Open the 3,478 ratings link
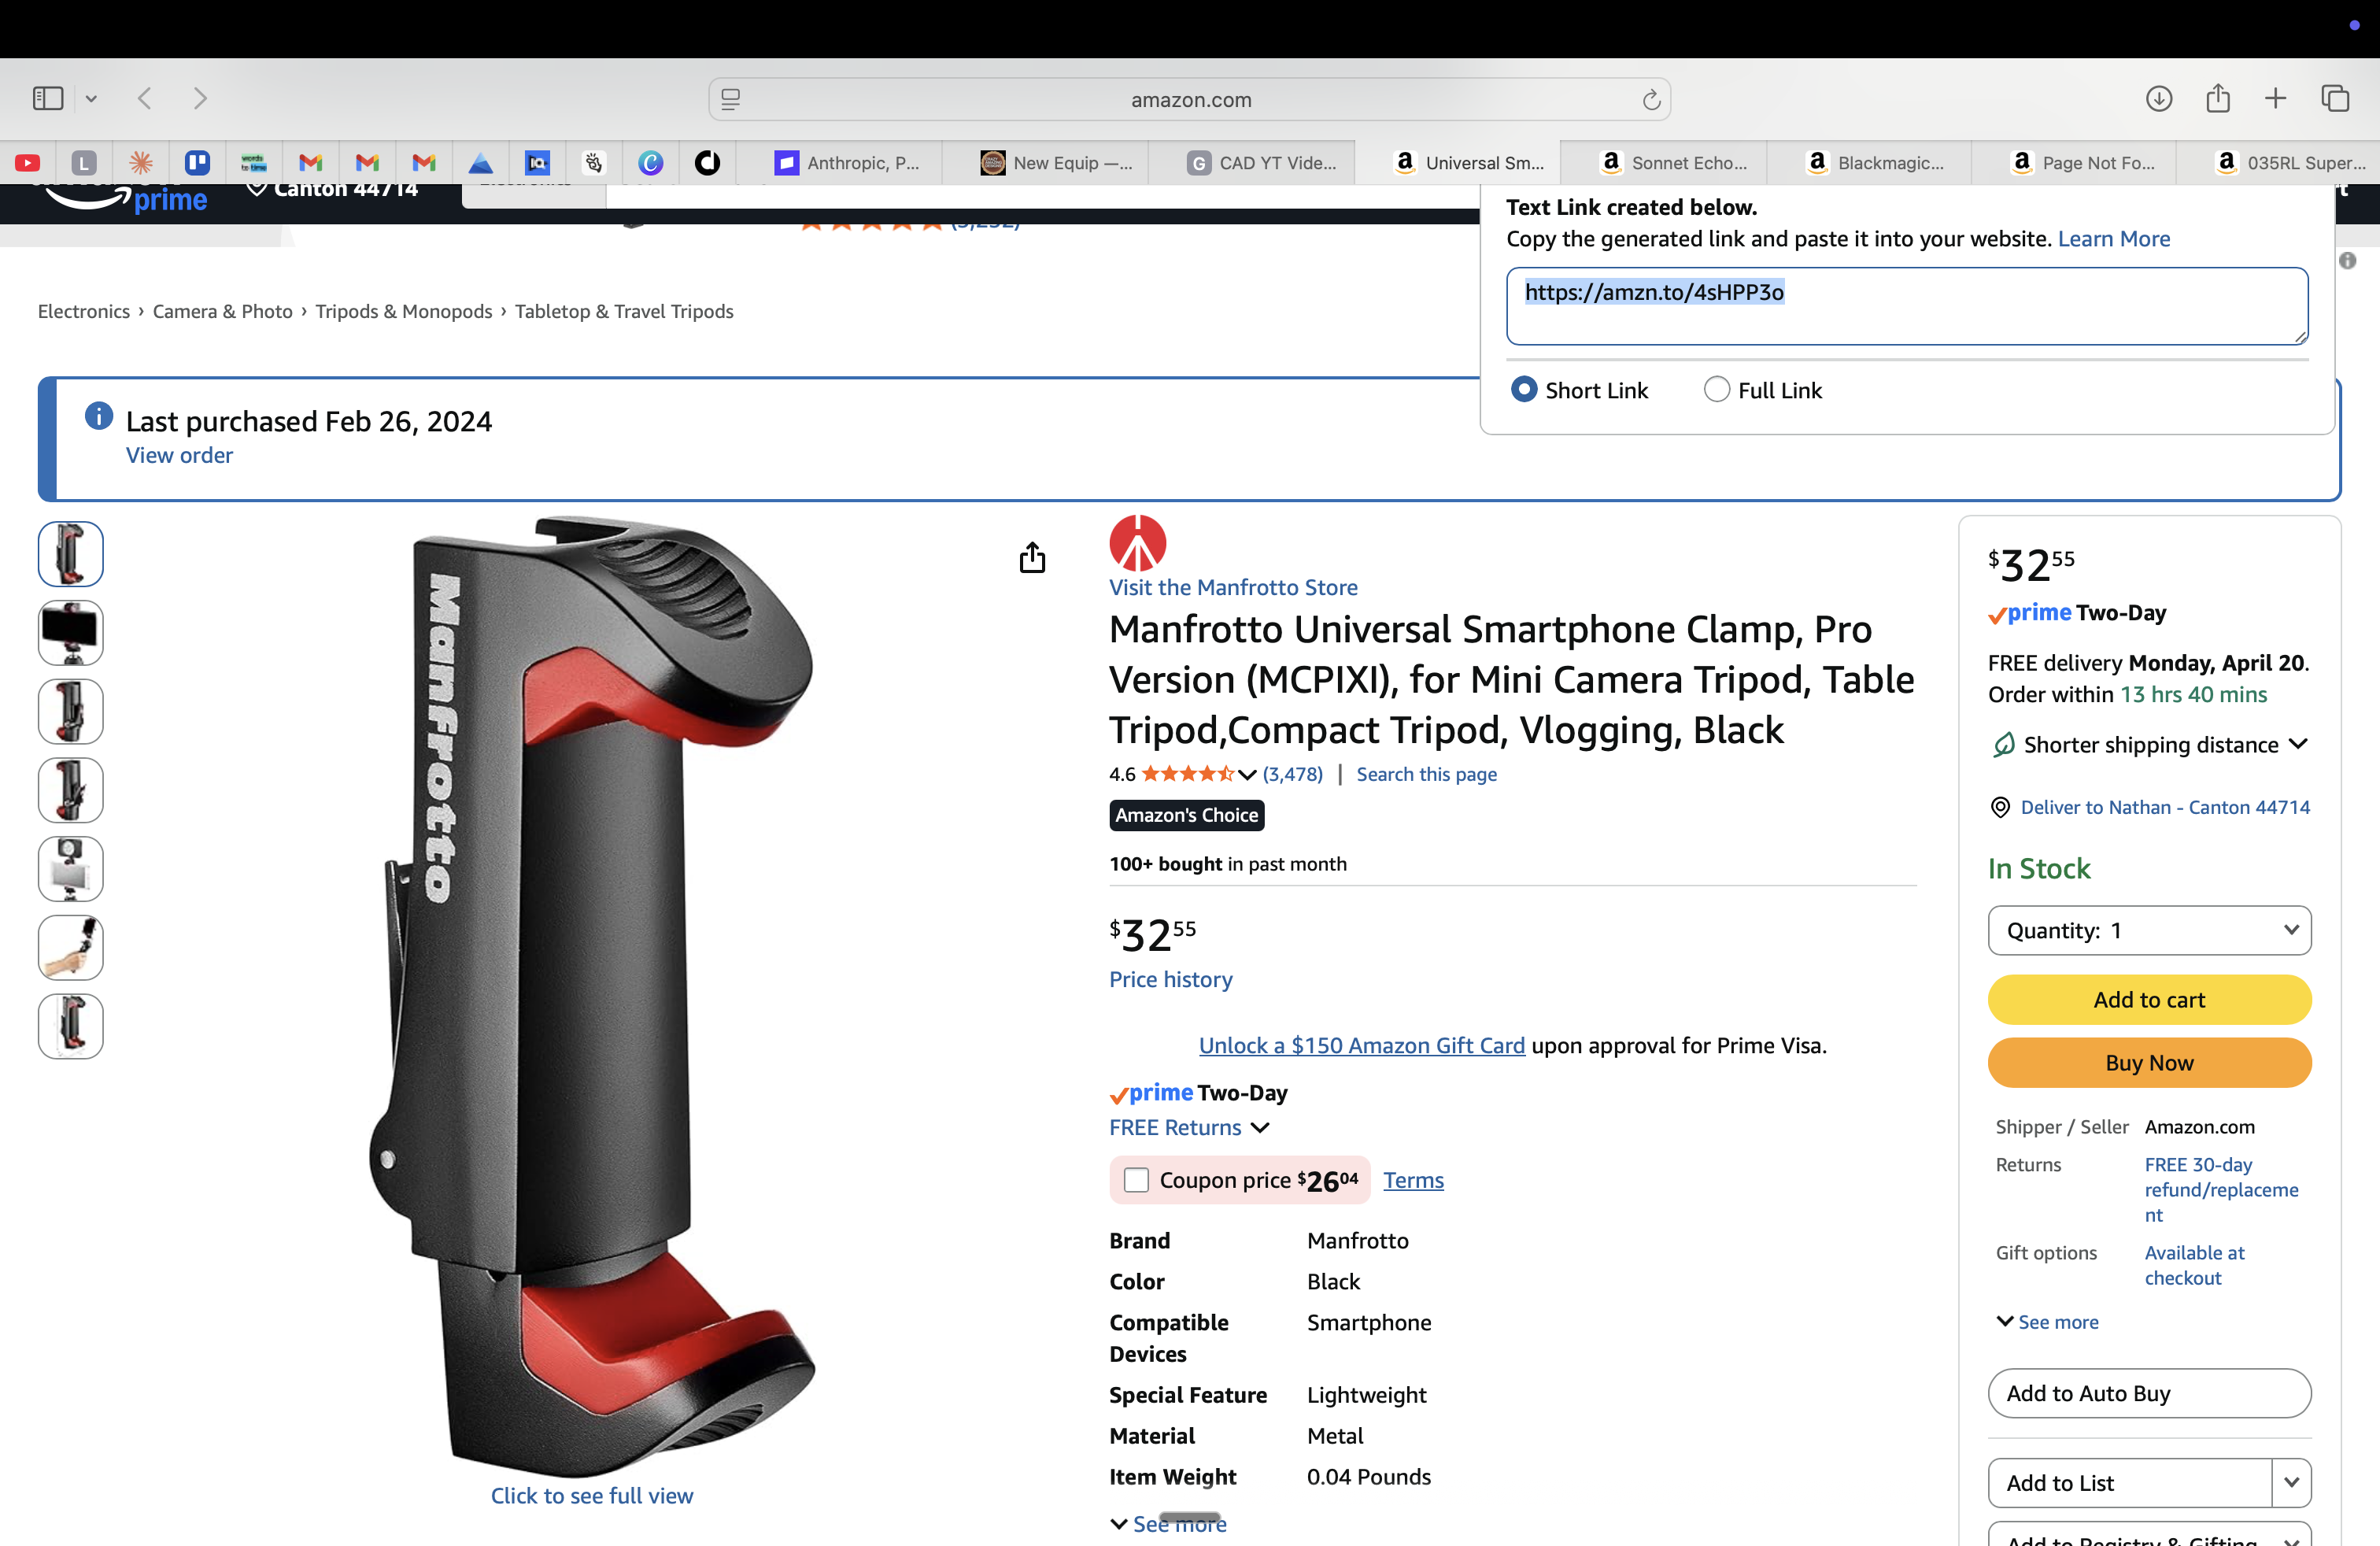The width and height of the screenshot is (2380, 1546). 1292,774
